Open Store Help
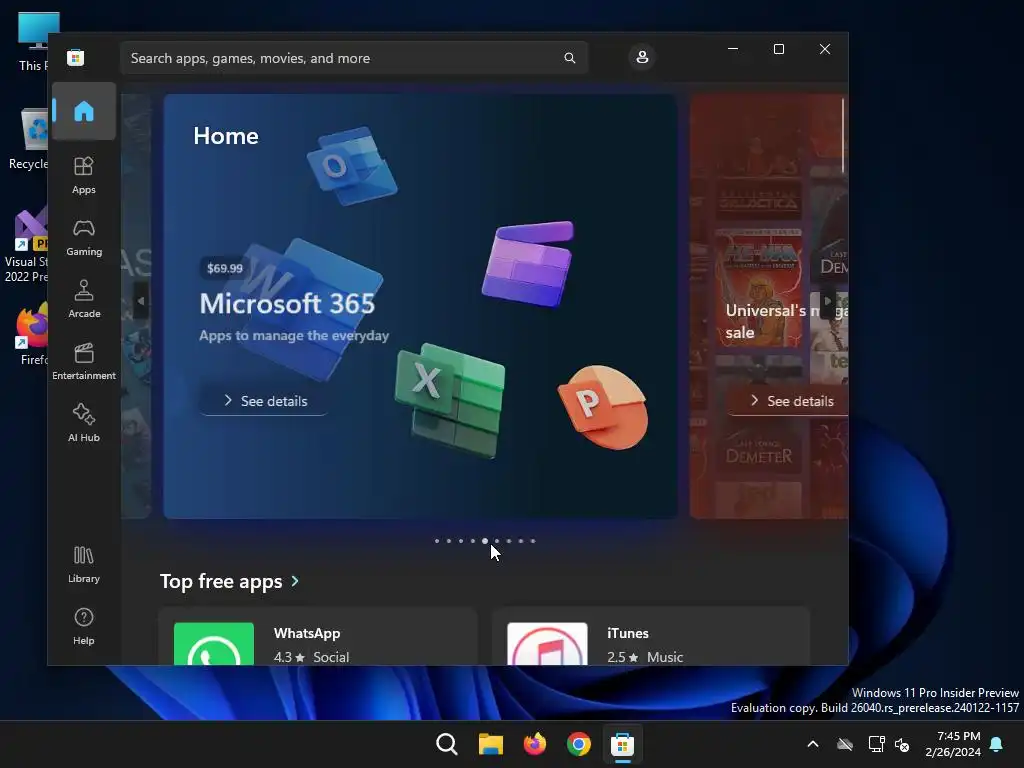Screen dimensions: 1024x768 coord(84,626)
